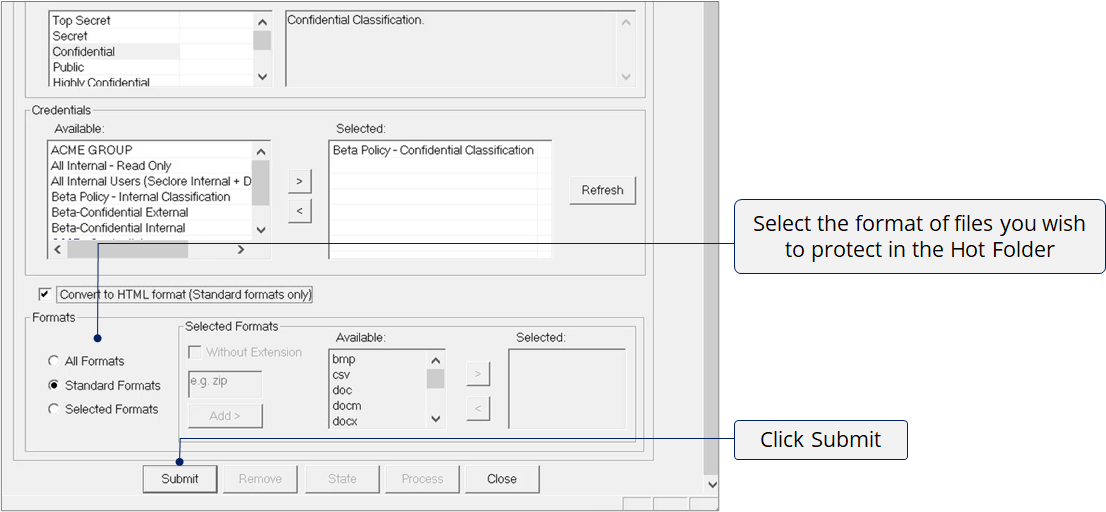The image size is (1106, 512).
Task: Select Top Secret classification
Action: coord(81,21)
